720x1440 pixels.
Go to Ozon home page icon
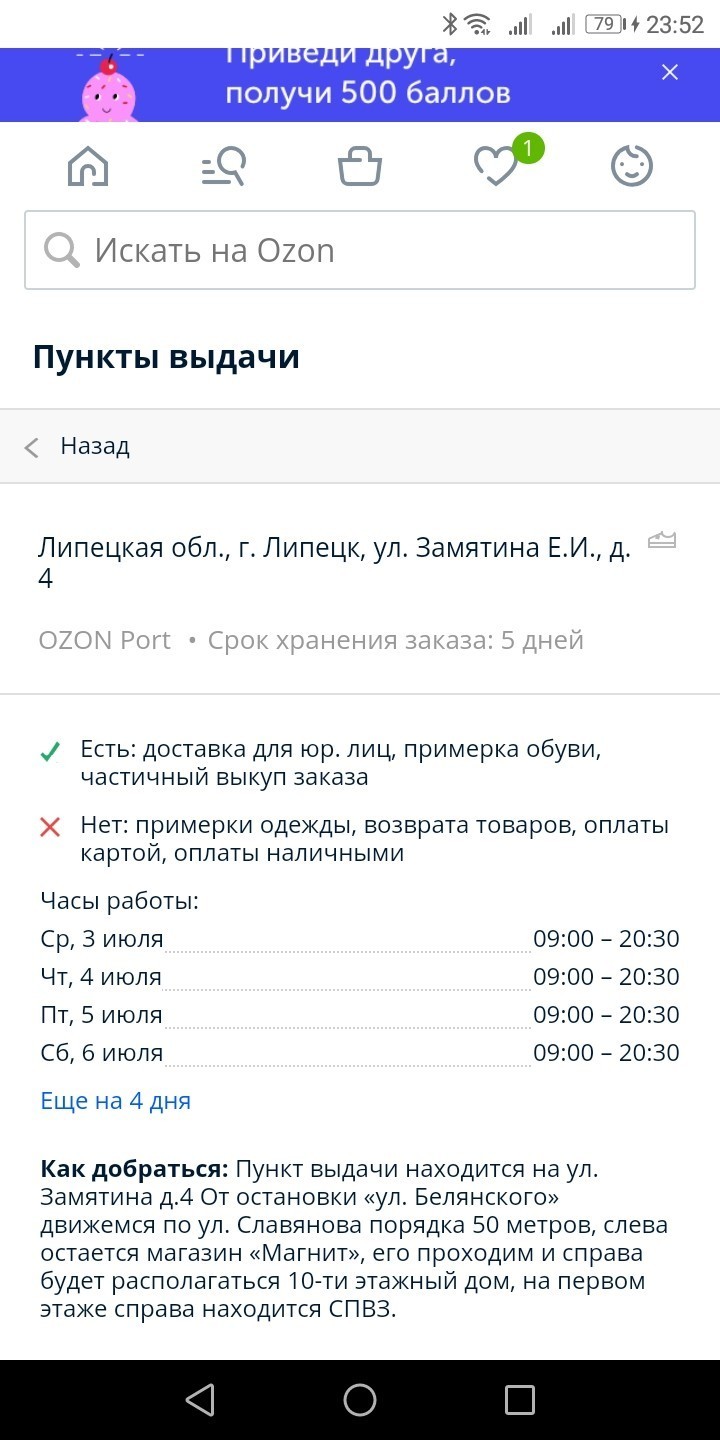[x=88, y=166]
